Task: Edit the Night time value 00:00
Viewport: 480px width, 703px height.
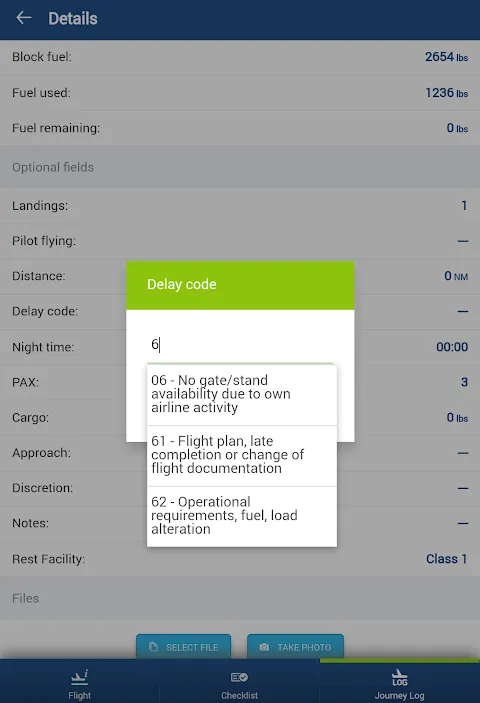Action: pyautogui.click(x=452, y=347)
